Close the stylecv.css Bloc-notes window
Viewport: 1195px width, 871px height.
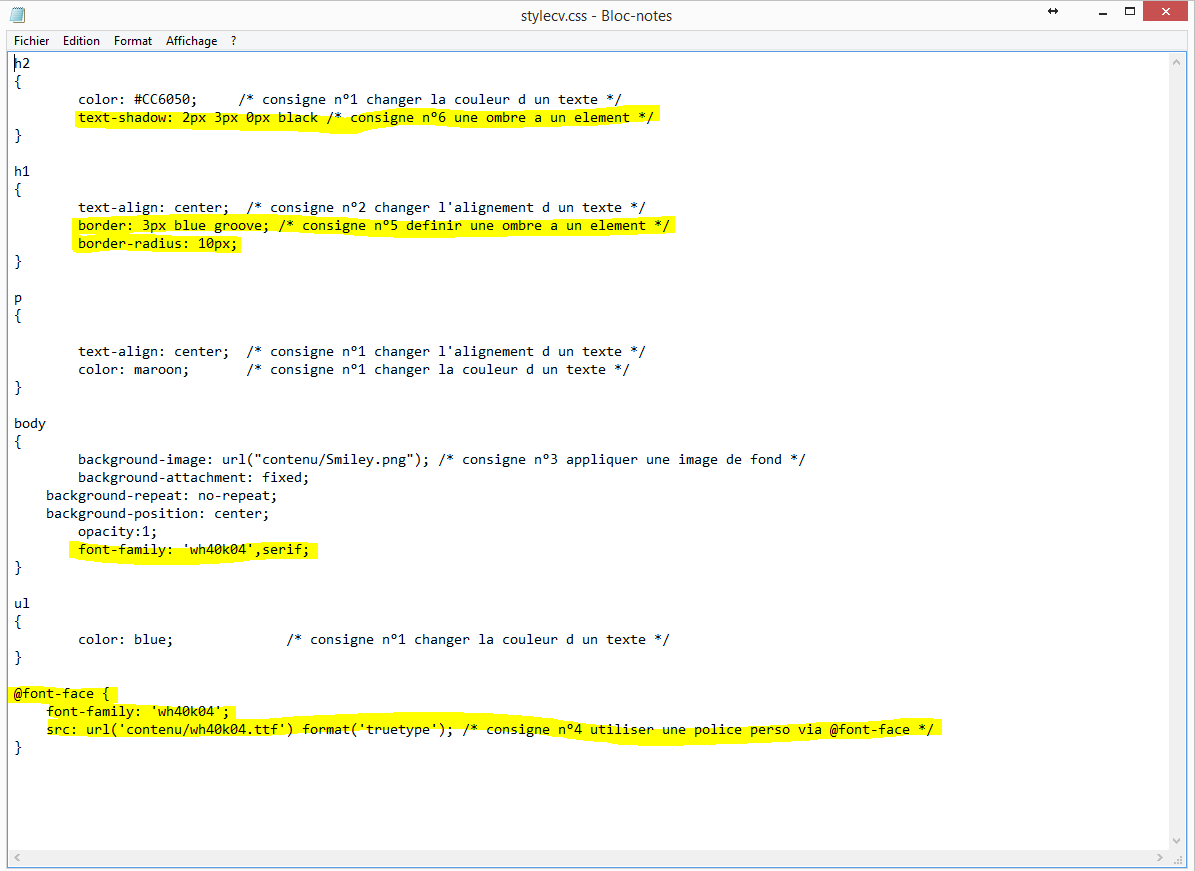pos(1169,12)
